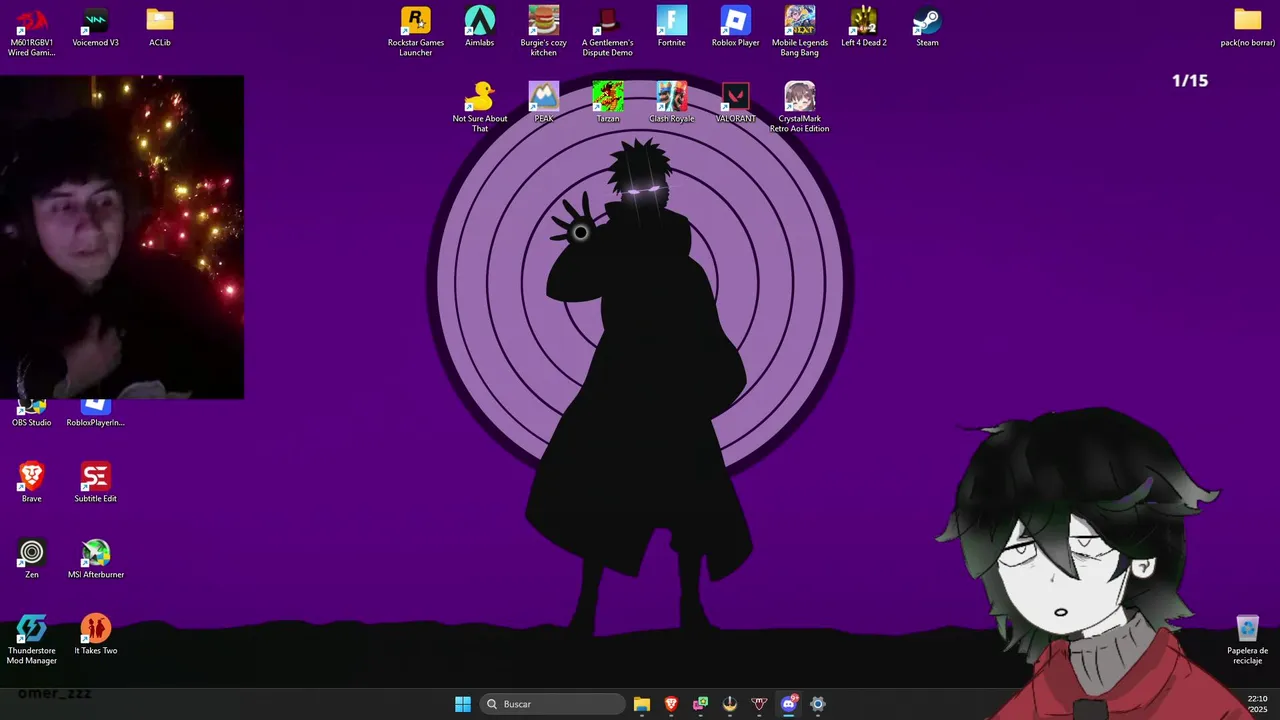This screenshot has width=1280, height=720.
Task: Launch CrystalMark Retro Aoi Edition
Action: click(x=800, y=107)
